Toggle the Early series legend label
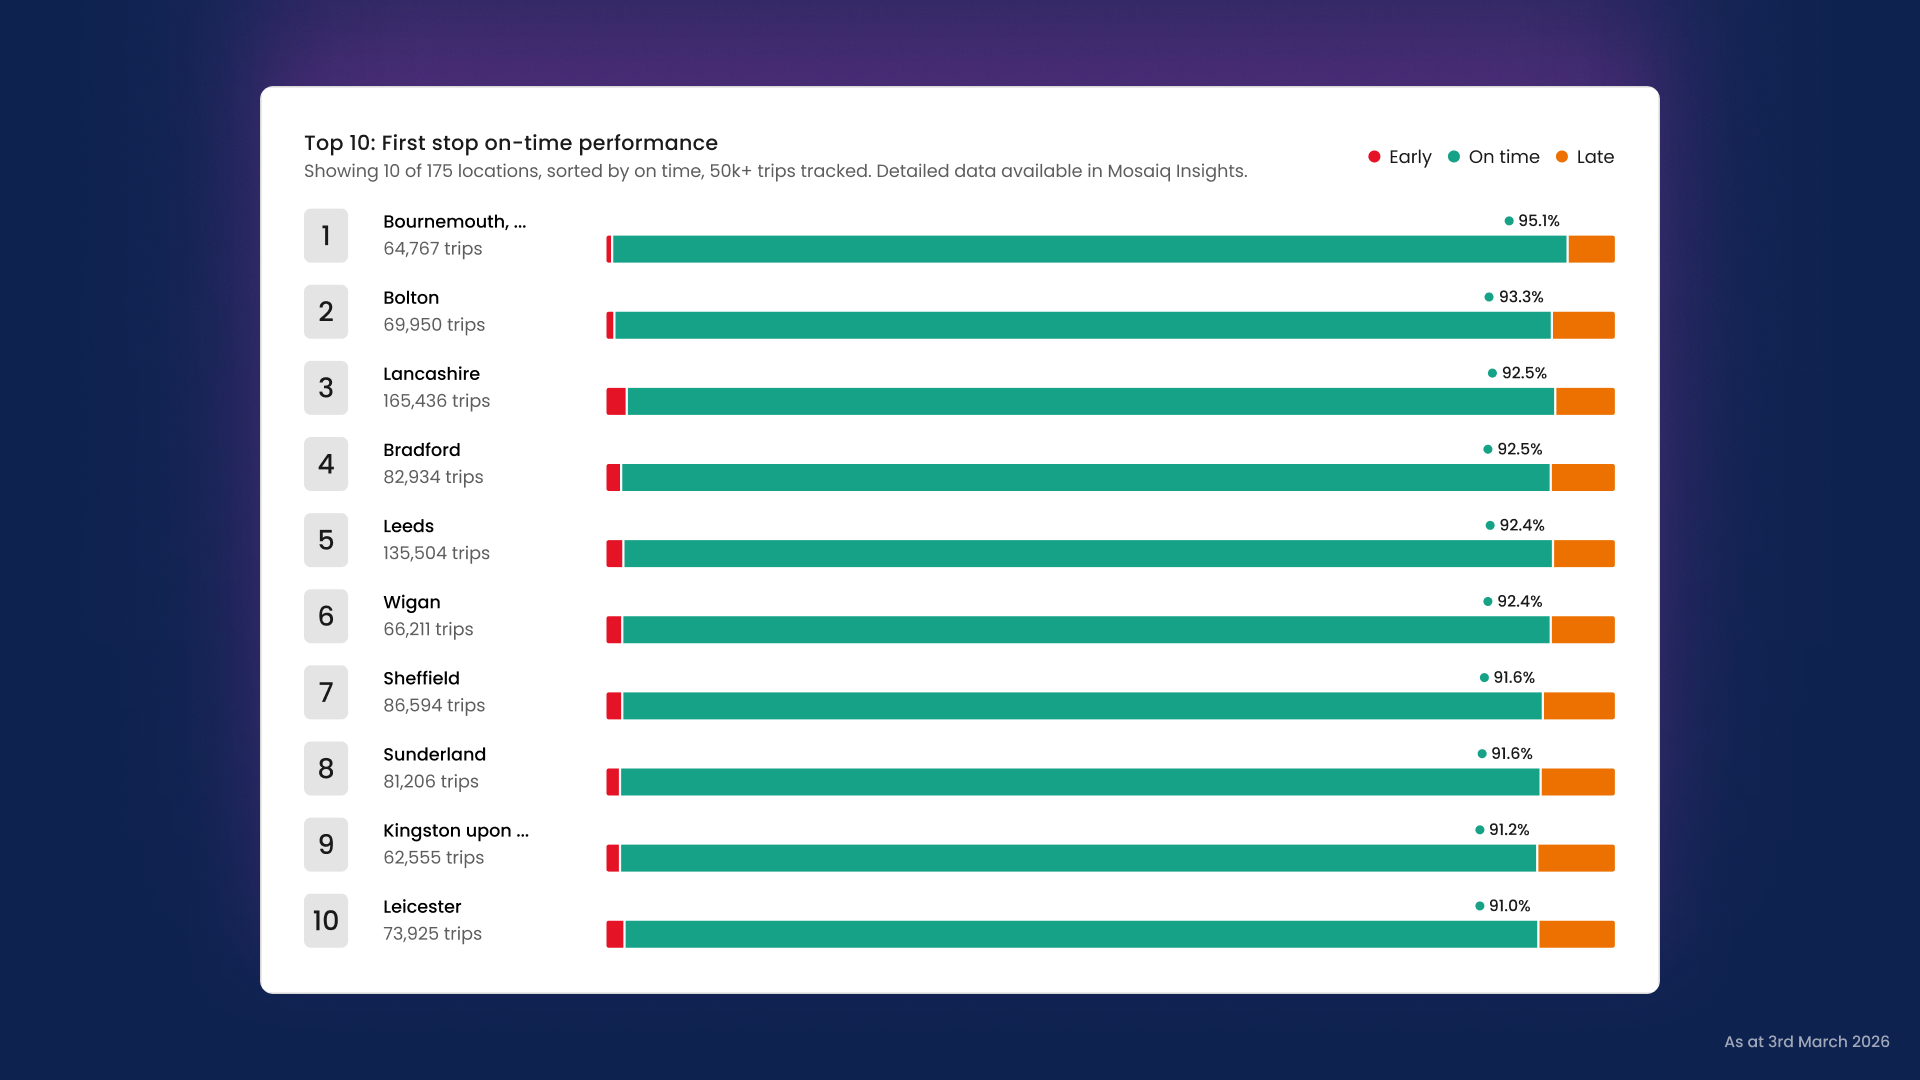Viewport: 1920px width, 1080px height. point(1410,157)
